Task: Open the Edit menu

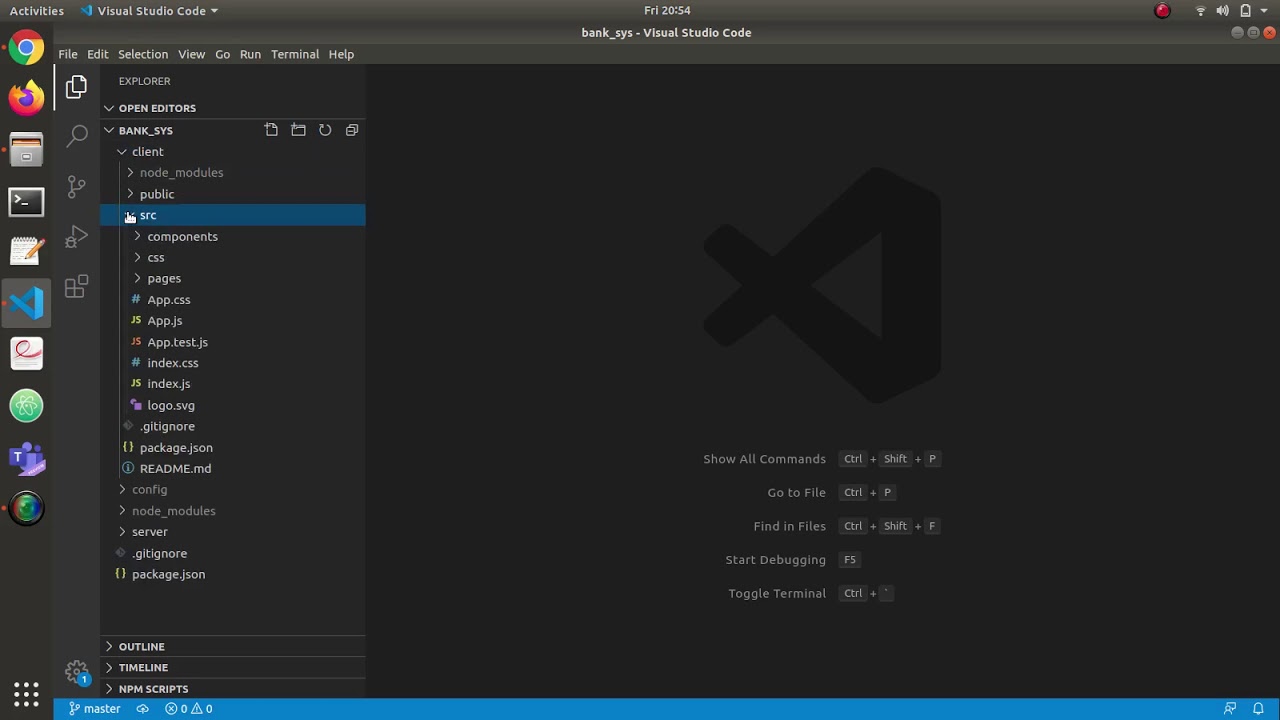Action: pyautogui.click(x=97, y=54)
